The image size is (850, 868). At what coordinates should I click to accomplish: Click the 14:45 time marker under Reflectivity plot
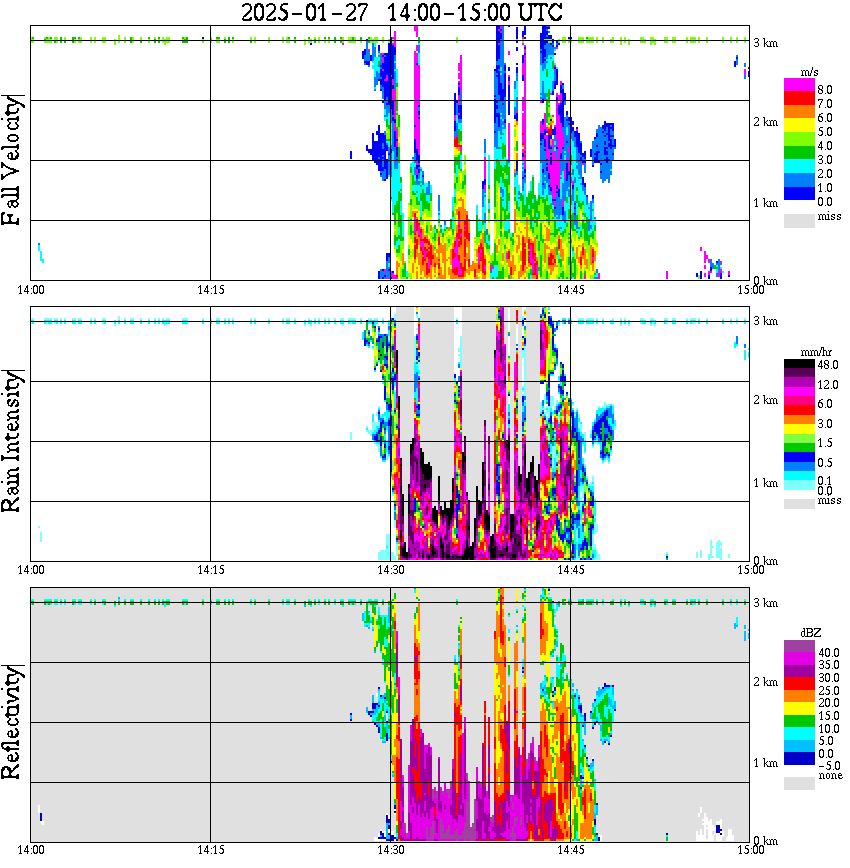[x=571, y=850]
